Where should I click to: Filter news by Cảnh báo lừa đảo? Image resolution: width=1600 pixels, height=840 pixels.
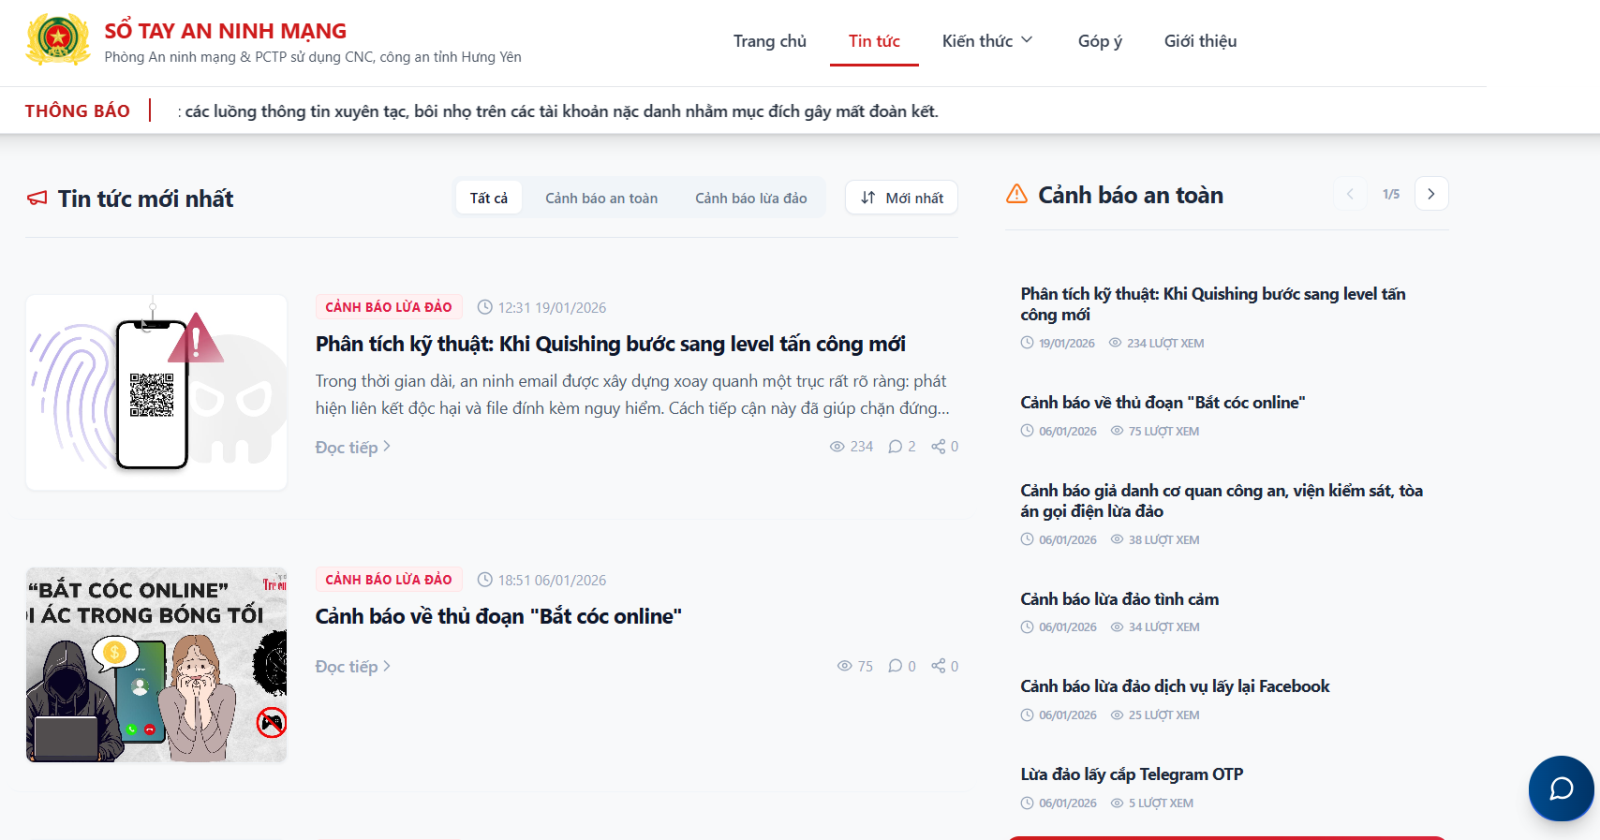click(x=751, y=198)
